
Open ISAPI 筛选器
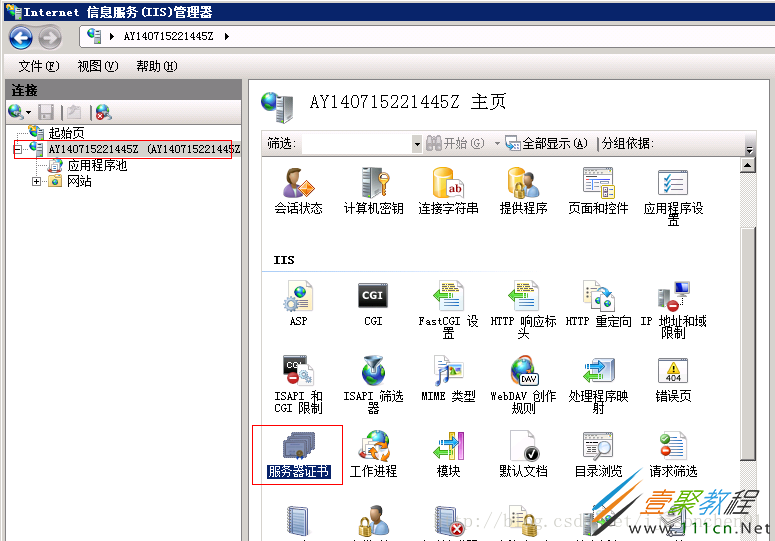(373, 384)
